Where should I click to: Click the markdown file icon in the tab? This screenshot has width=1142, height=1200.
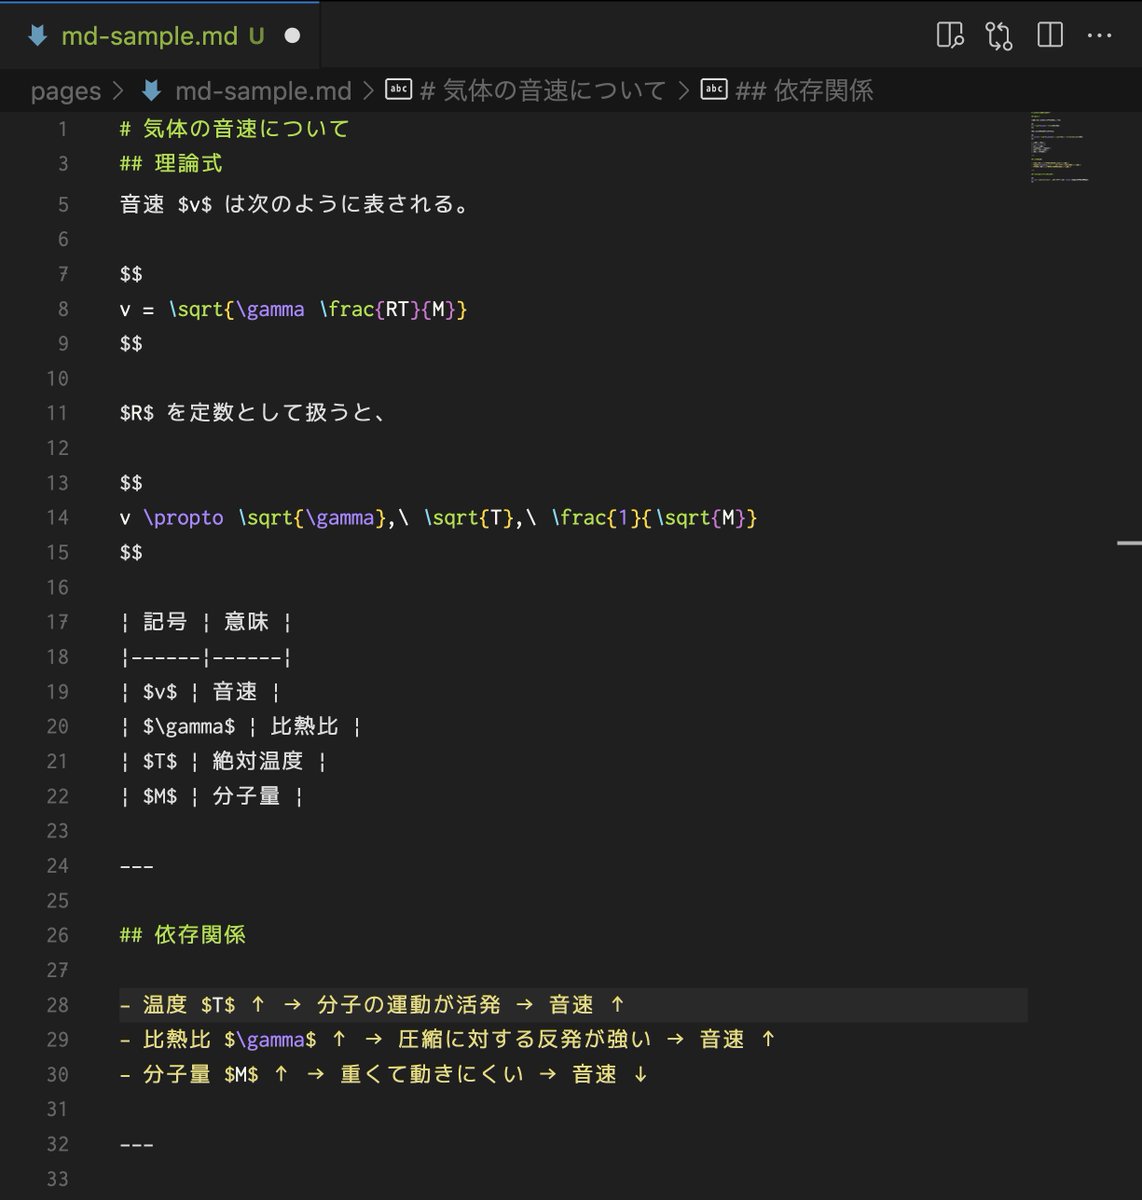[x=38, y=36]
